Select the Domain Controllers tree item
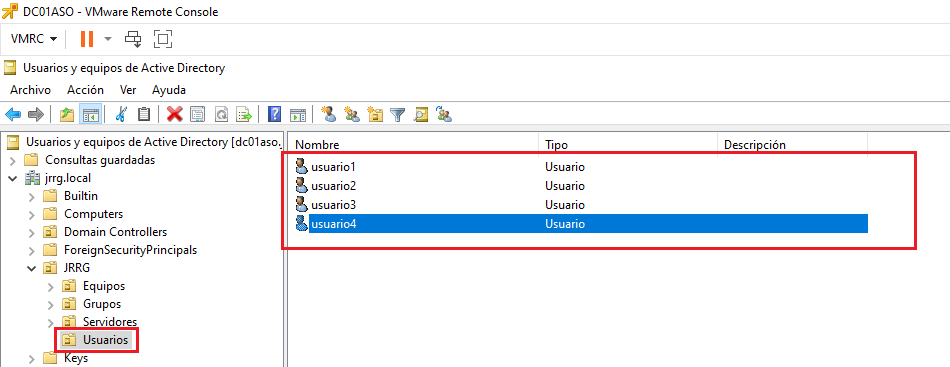The width and height of the screenshot is (950, 367). (x=115, y=232)
